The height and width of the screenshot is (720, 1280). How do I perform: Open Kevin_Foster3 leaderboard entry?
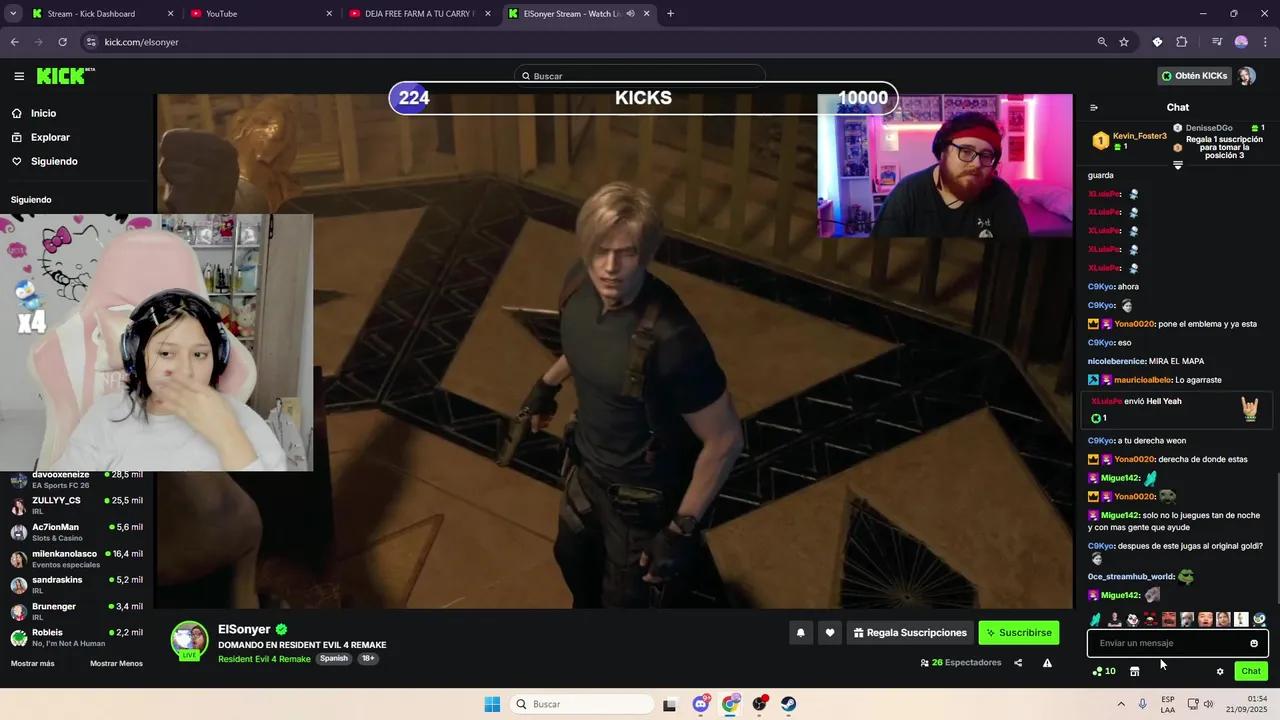[x=1129, y=141]
